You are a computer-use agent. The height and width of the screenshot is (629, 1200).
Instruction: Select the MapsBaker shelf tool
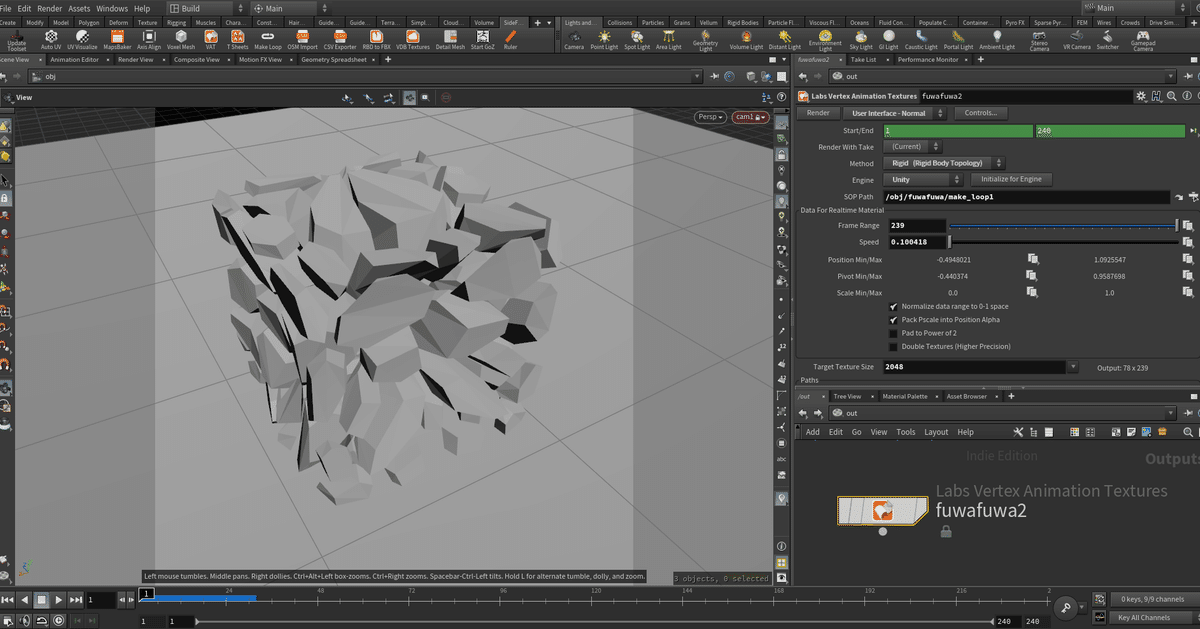[x=117, y=39]
